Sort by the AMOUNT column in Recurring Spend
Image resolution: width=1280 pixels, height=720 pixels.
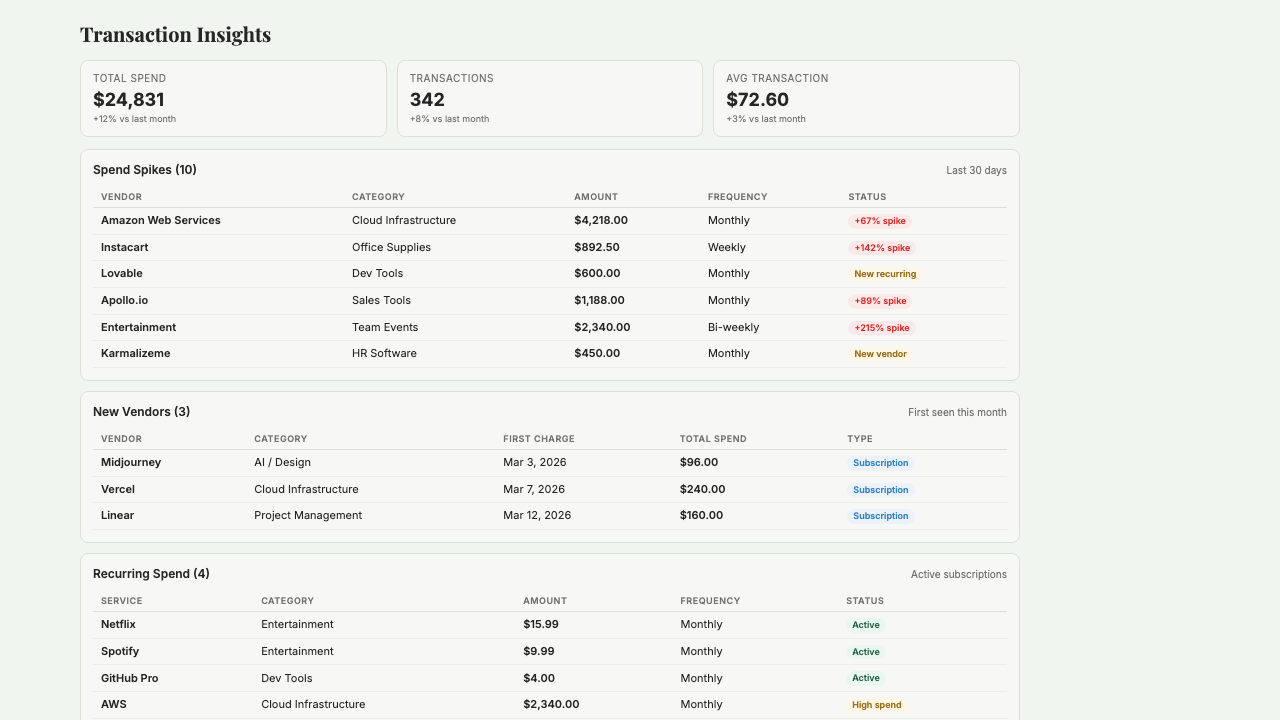pyautogui.click(x=545, y=601)
